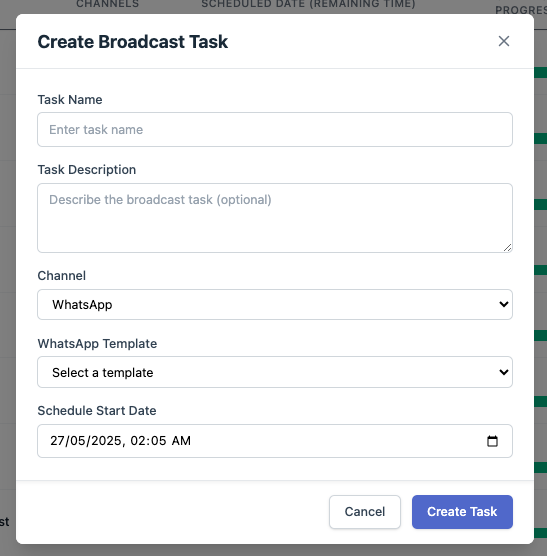Select the AM period in schedule time
Image resolution: width=547 pixels, height=556 pixels.
coord(181,441)
